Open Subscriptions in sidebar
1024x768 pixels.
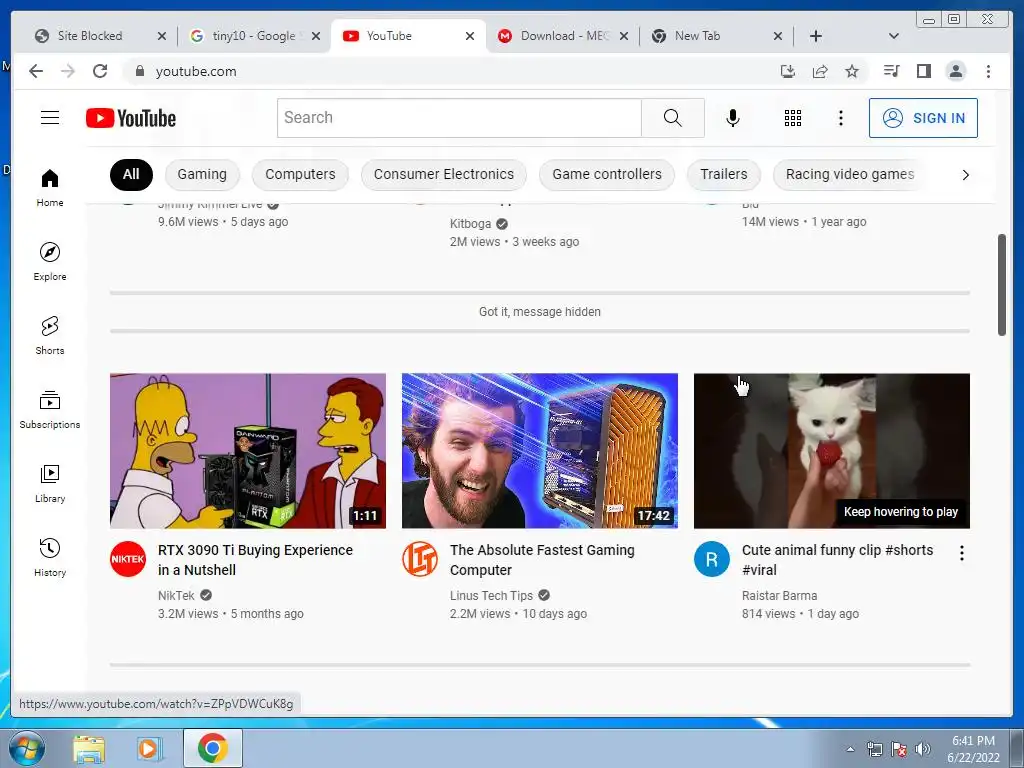[x=50, y=409]
